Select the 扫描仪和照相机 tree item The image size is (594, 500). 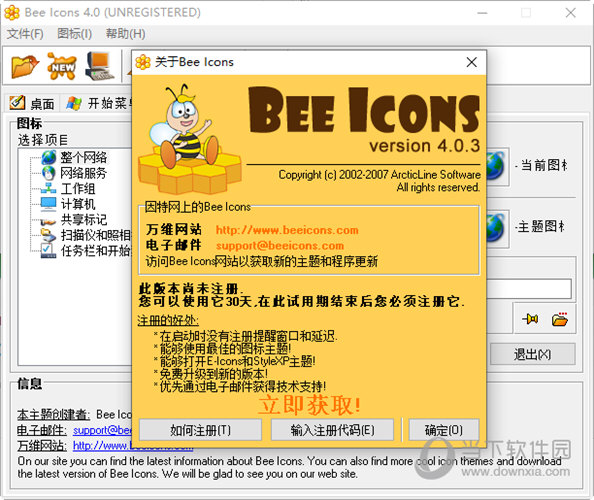point(86,235)
